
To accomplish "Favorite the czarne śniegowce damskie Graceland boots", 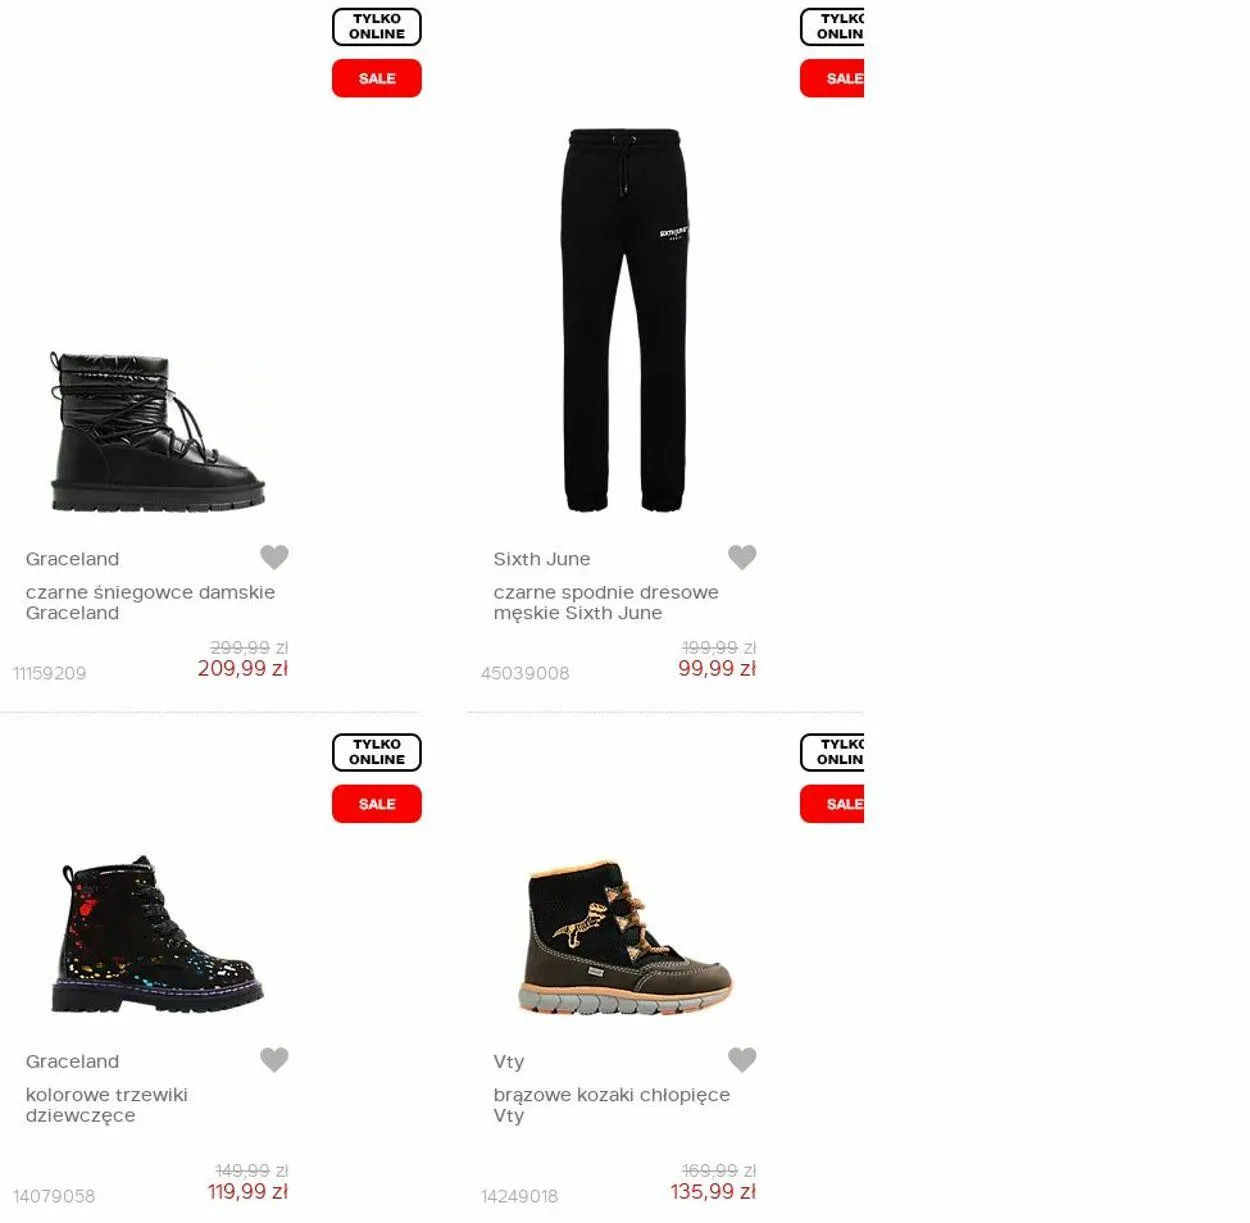I will coord(274,557).
